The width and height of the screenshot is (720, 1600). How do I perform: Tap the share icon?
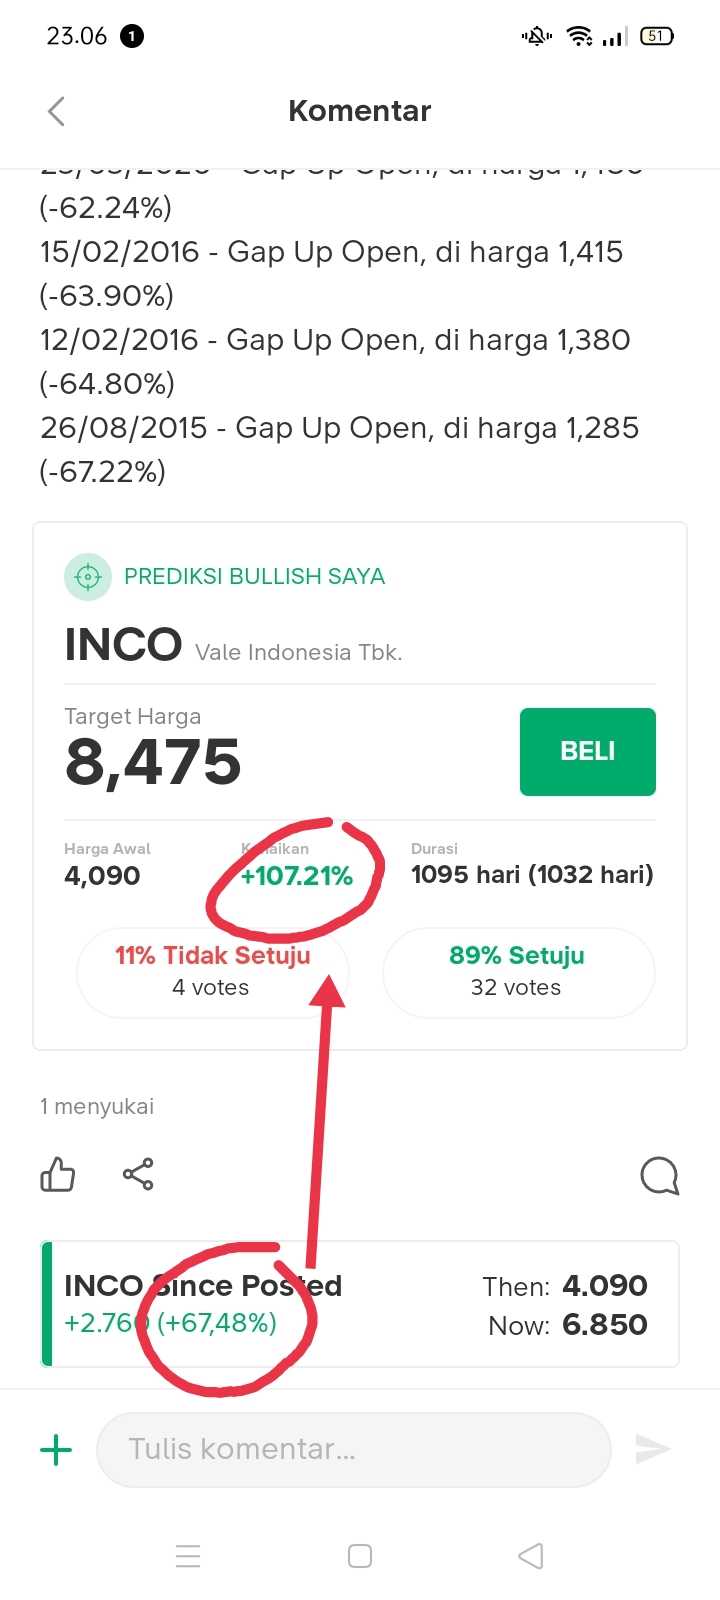(x=138, y=1174)
